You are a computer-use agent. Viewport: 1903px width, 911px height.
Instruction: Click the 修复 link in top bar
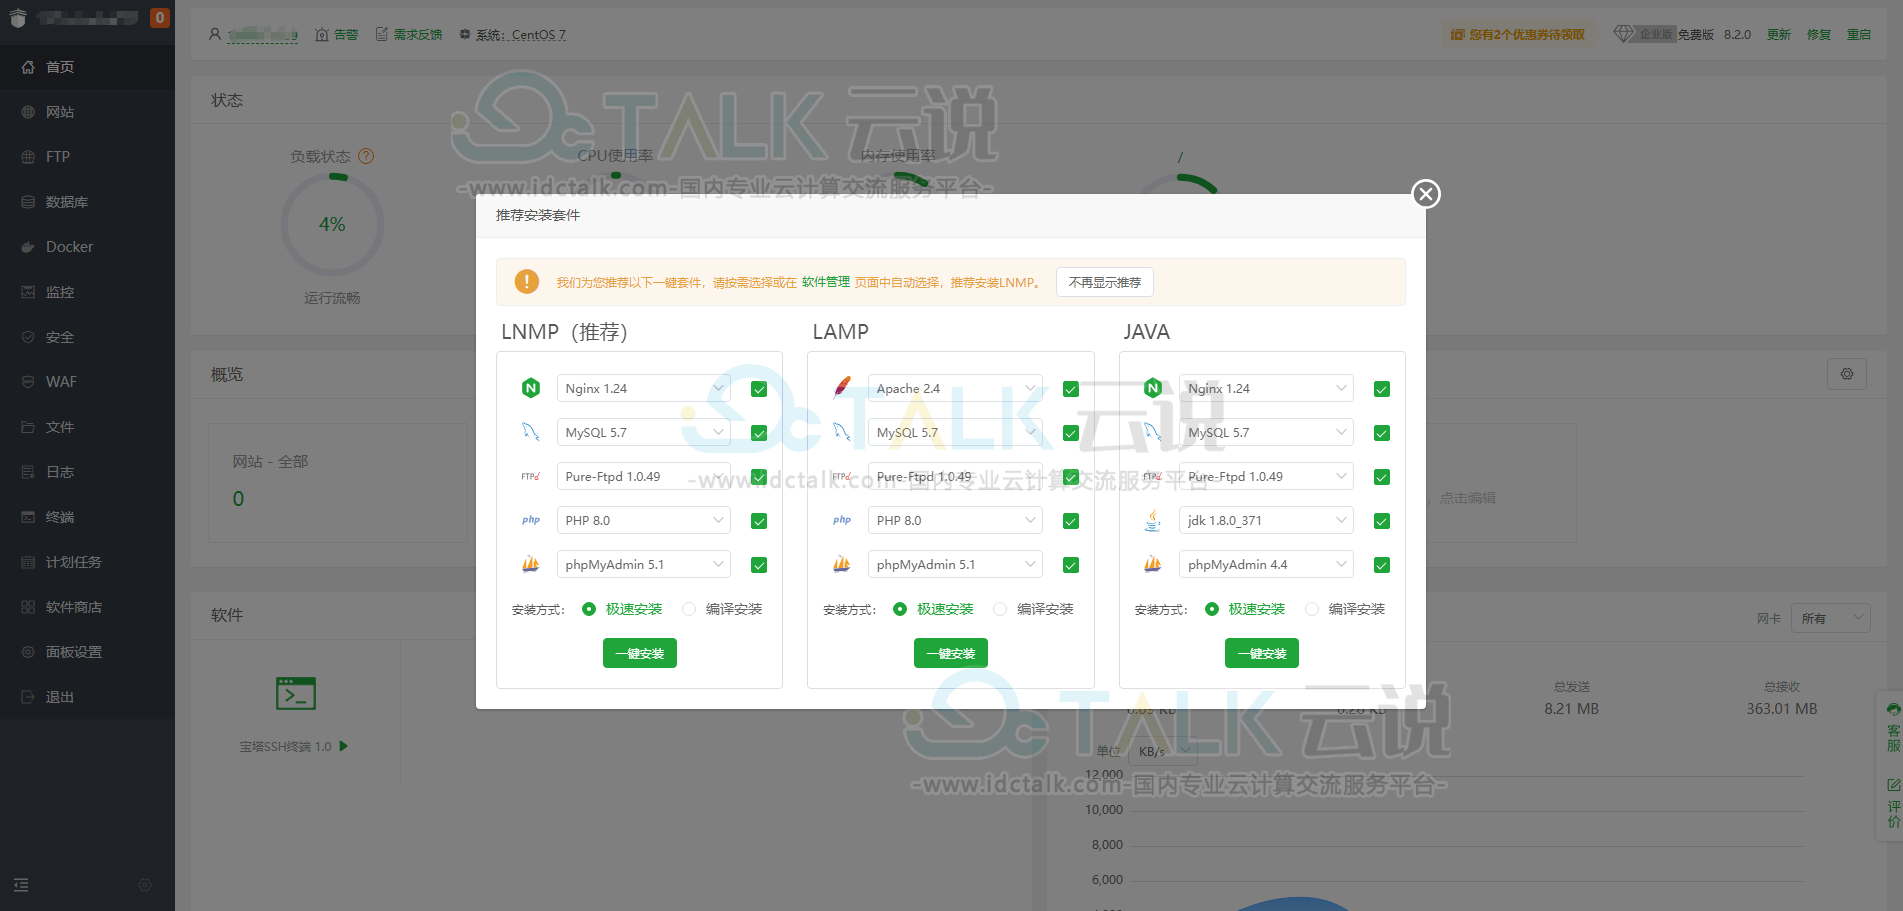point(1819,34)
